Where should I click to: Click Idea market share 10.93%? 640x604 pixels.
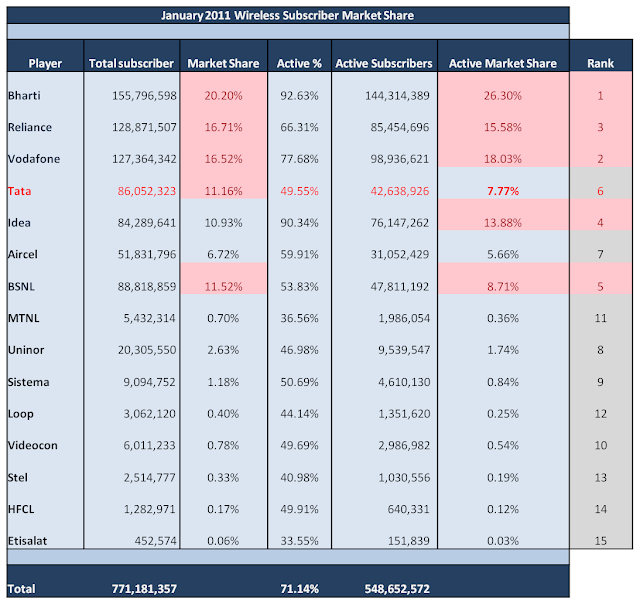coord(223,223)
